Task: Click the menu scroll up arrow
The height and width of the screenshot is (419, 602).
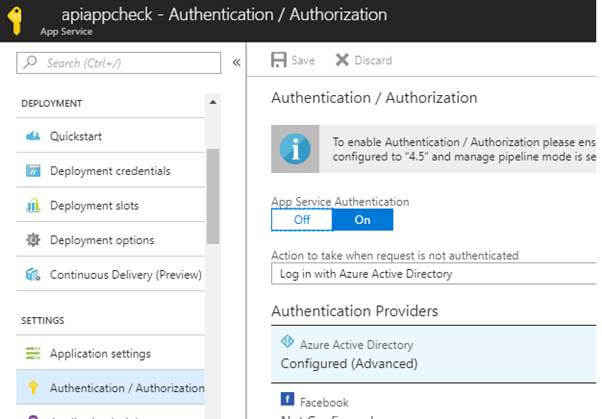Action: (x=213, y=102)
